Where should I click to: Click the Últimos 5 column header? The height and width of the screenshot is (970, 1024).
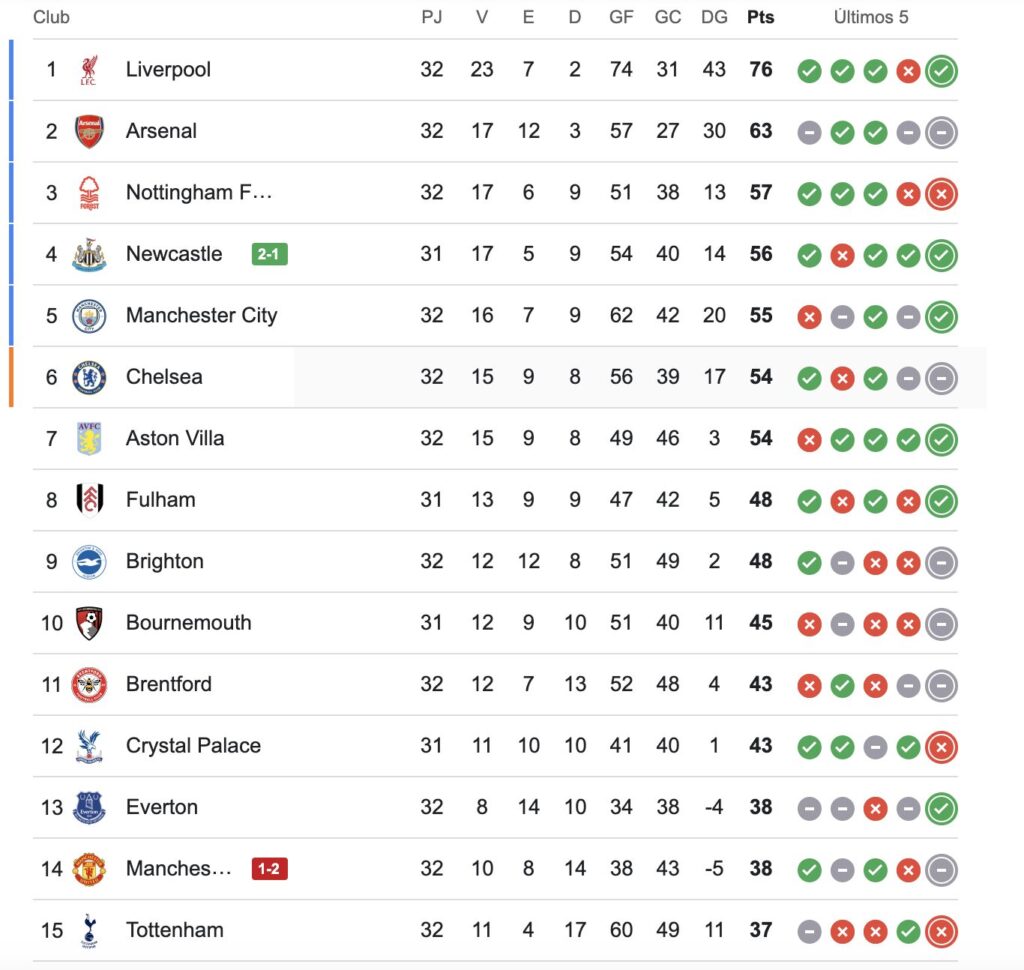(x=871, y=17)
